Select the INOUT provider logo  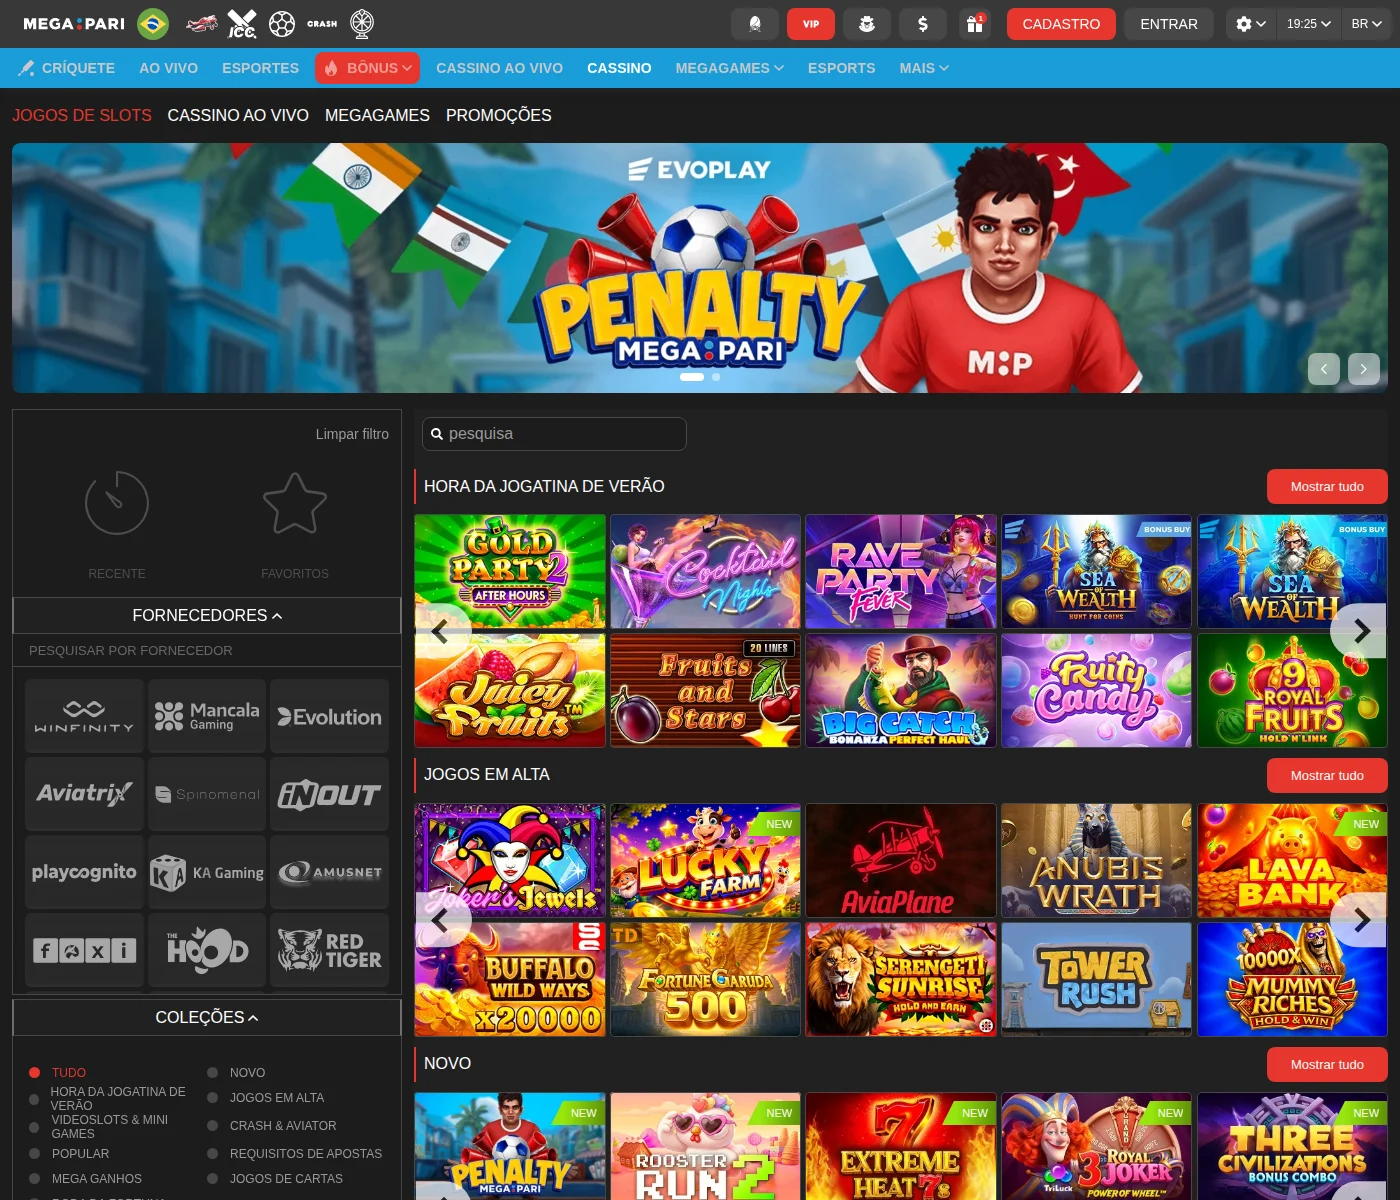pyautogui.click(x=329, y=794)
